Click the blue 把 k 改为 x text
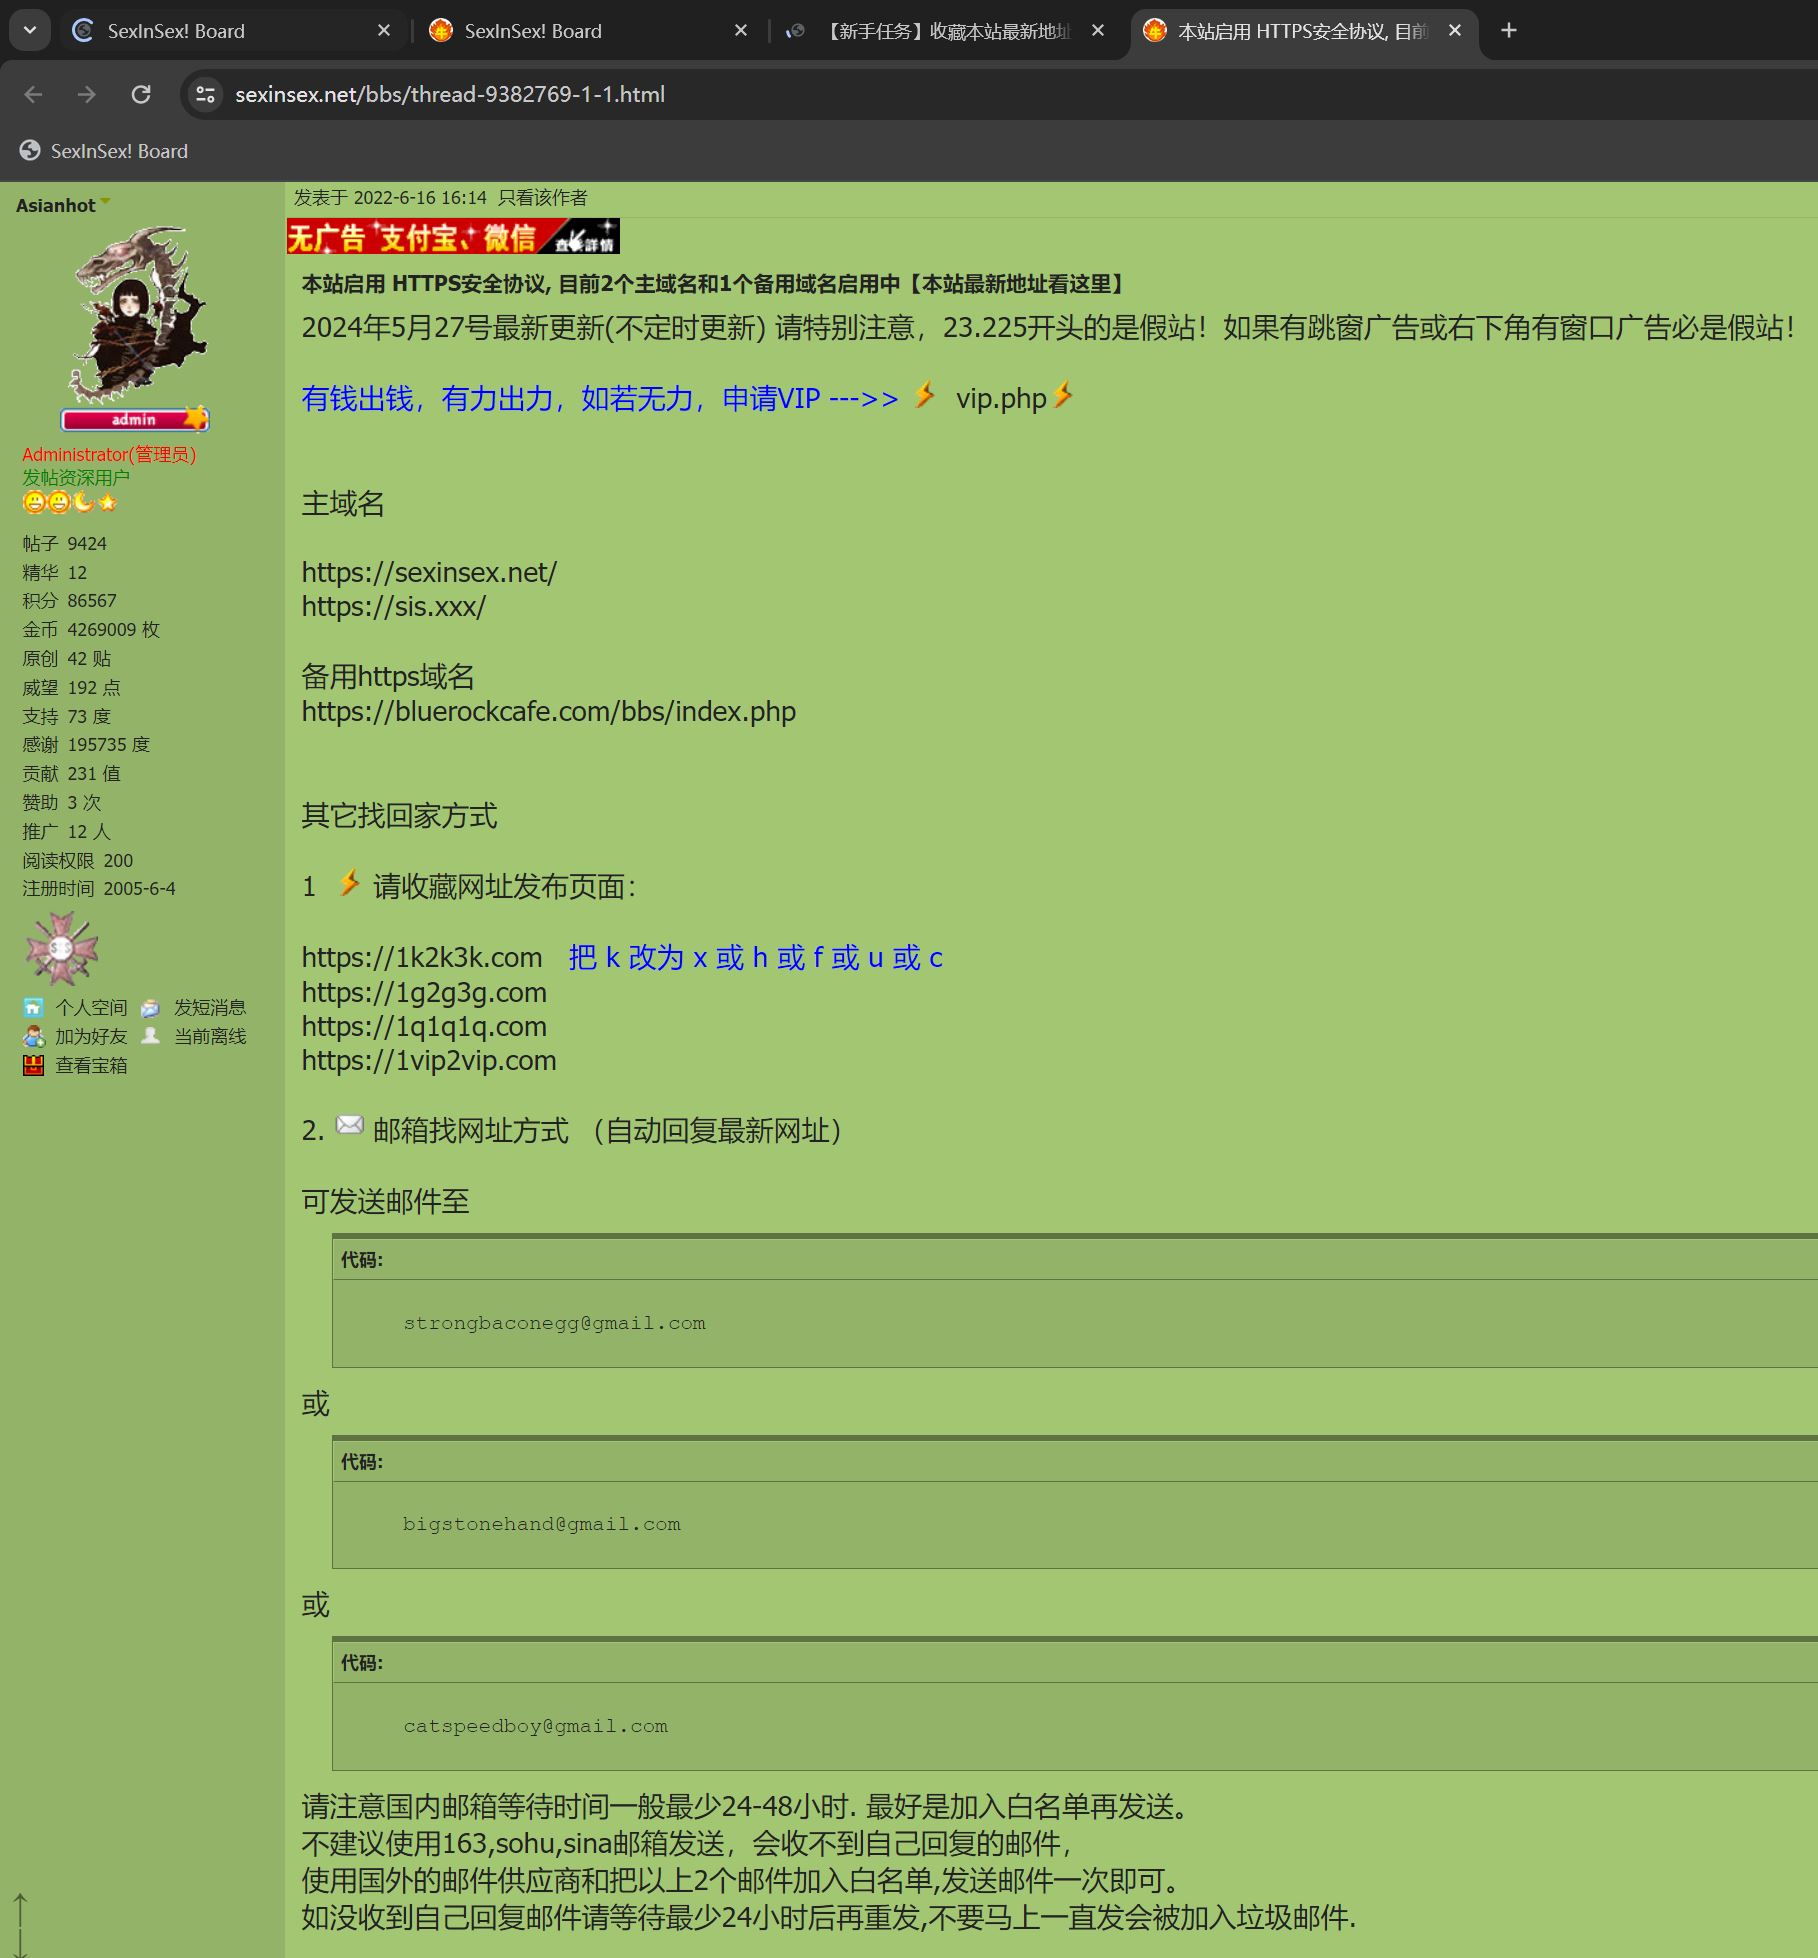1818x1958 pixels. pyautogui.click(x=756, y=958)
